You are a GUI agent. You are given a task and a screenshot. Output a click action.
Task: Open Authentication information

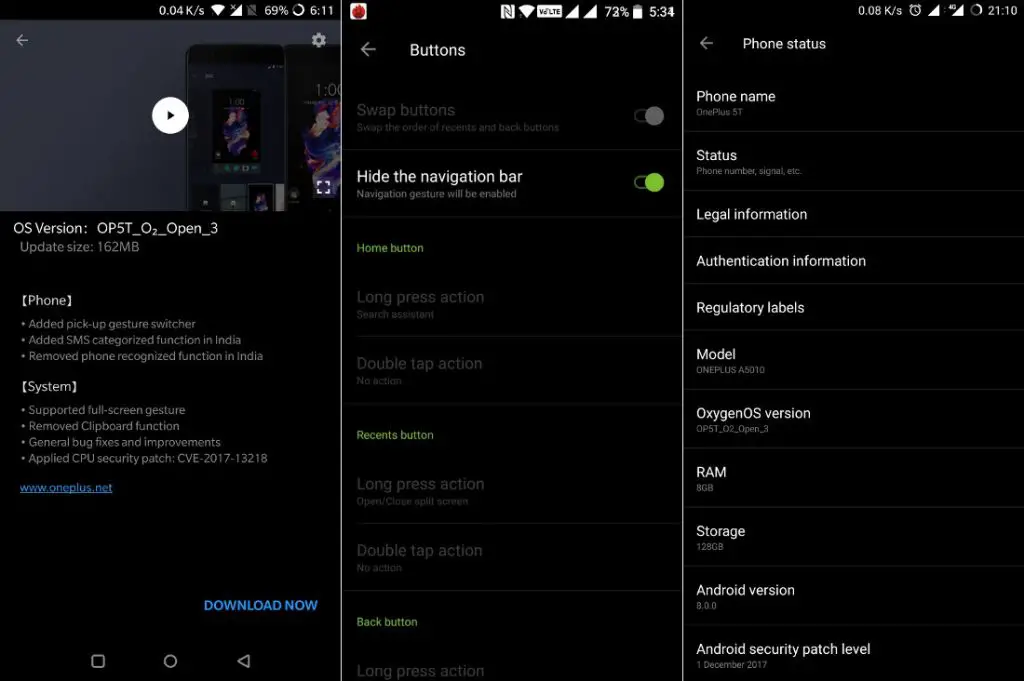tap(854, 261)
